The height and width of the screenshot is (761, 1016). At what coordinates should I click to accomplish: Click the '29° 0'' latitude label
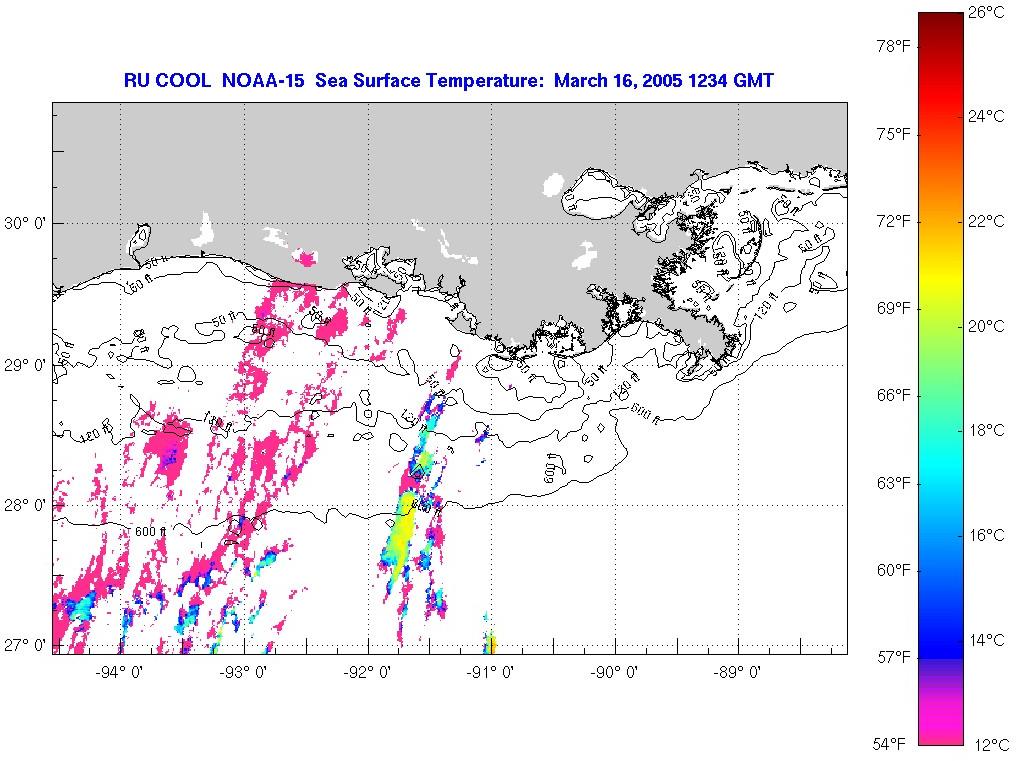(25, 366)
